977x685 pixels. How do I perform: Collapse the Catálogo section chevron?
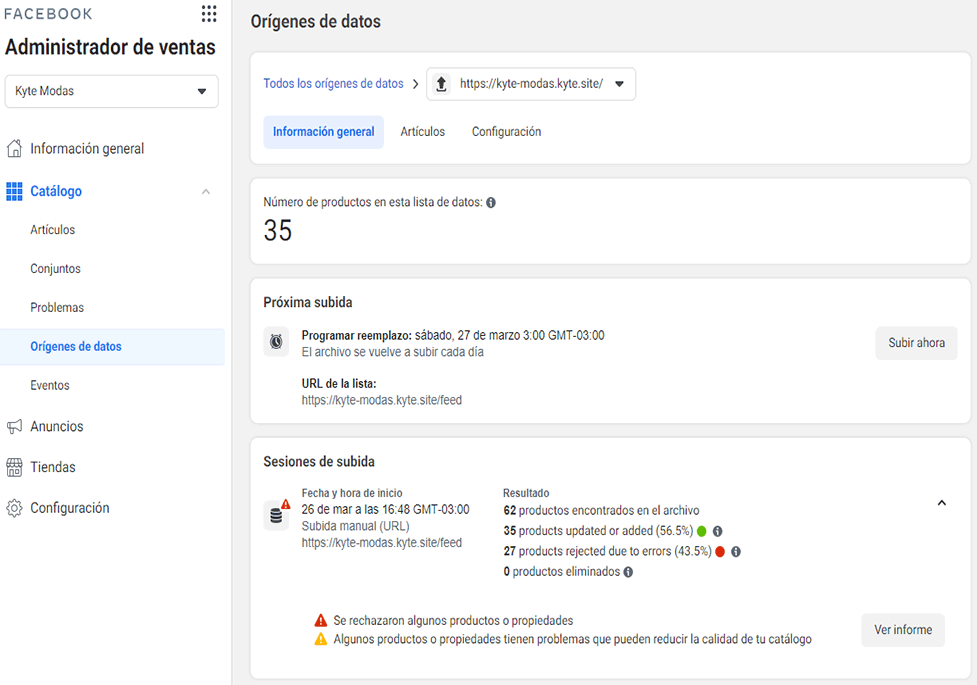(206, 191)
